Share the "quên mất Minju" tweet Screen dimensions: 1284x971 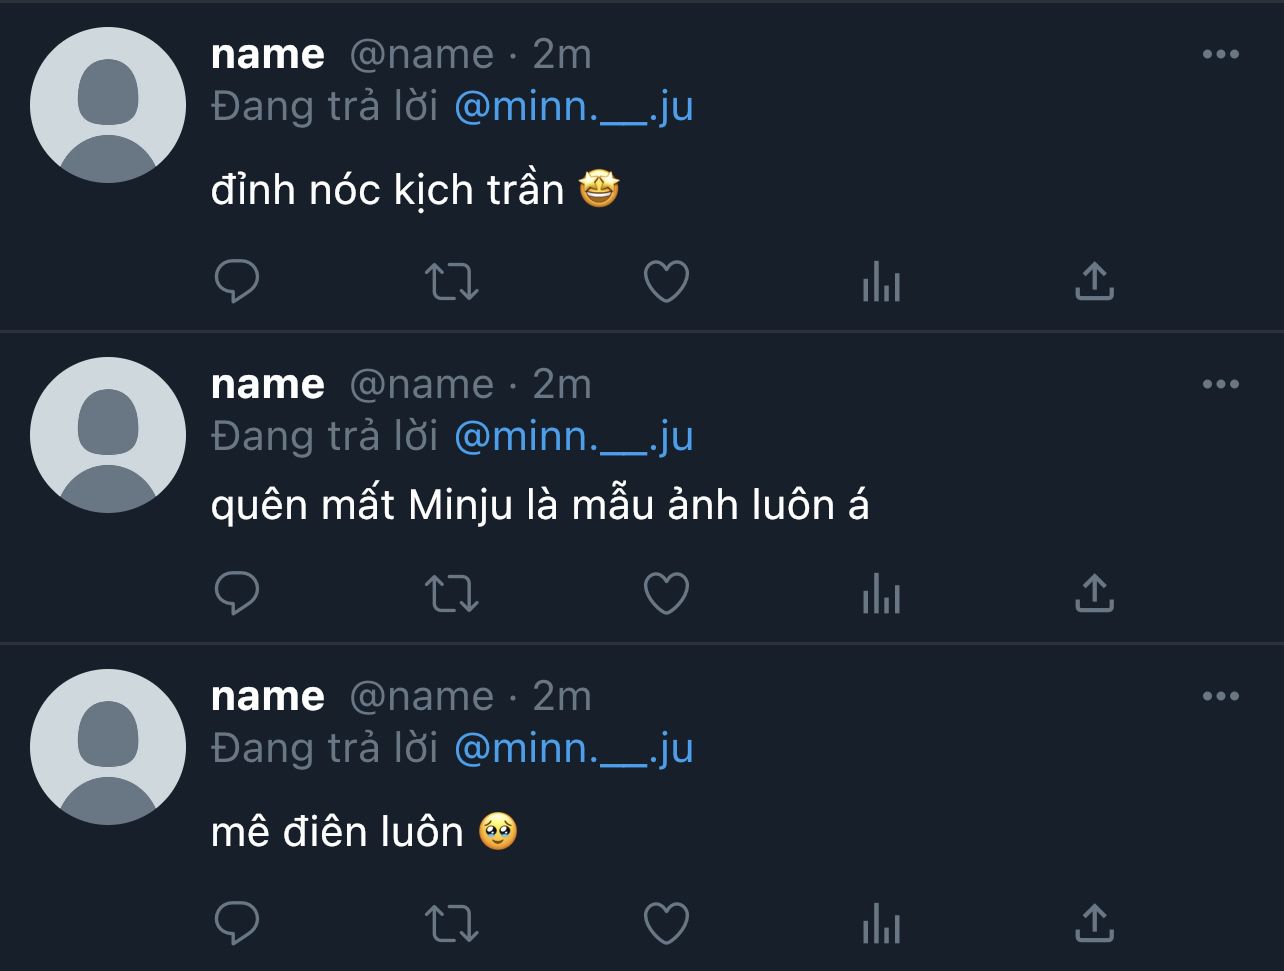pos(1094,594)
